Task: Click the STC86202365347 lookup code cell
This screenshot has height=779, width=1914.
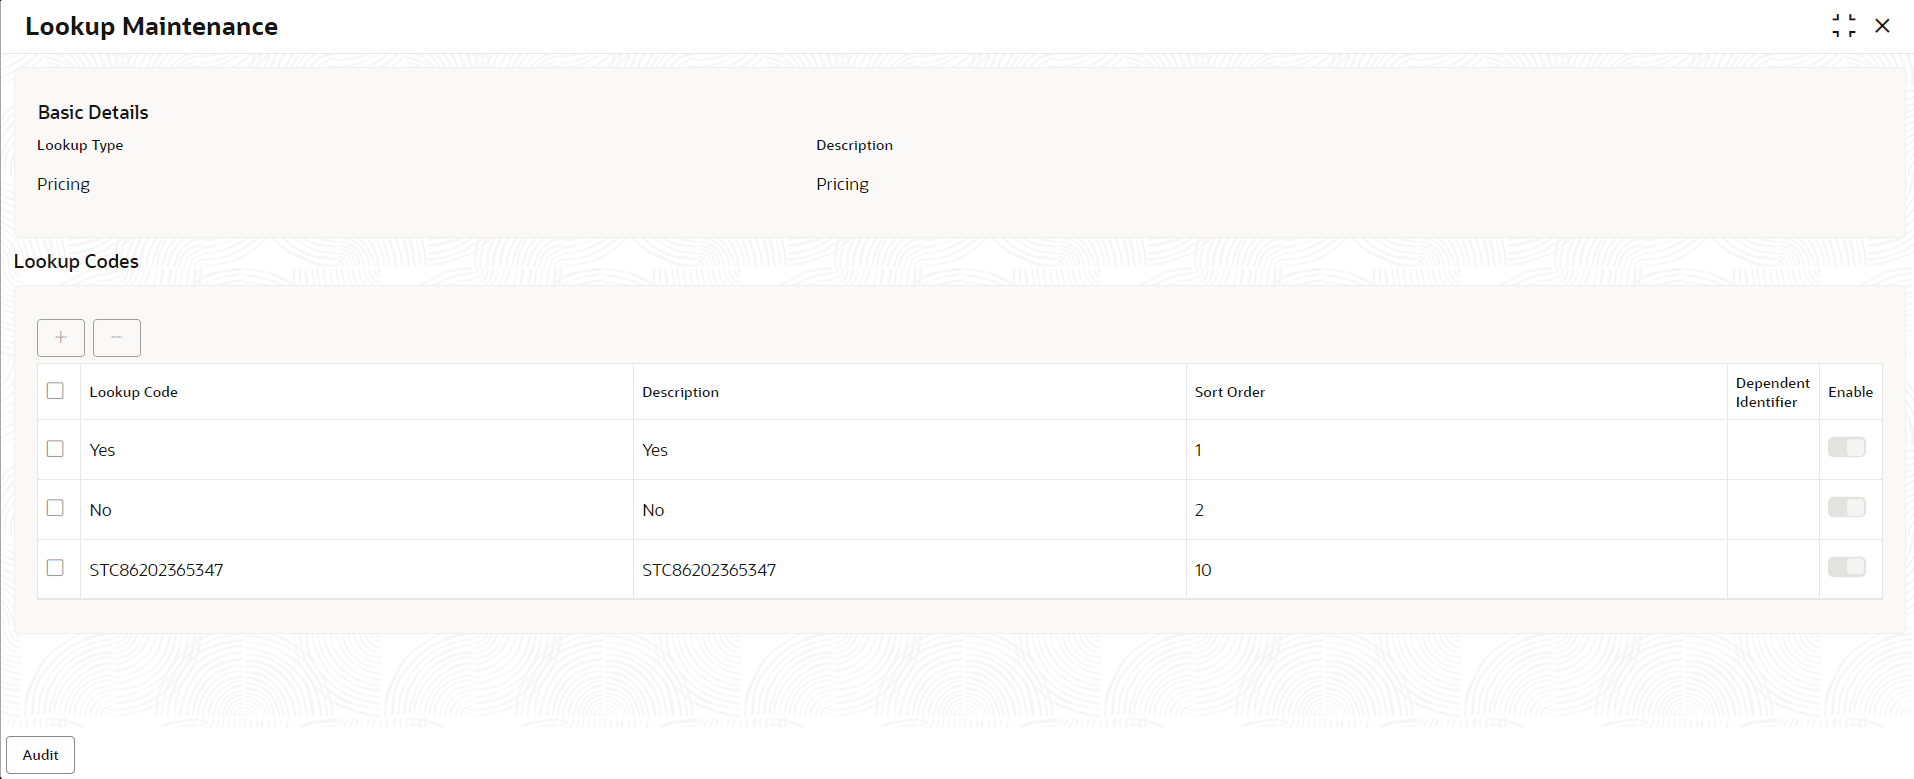Action: tap(156, 570)
